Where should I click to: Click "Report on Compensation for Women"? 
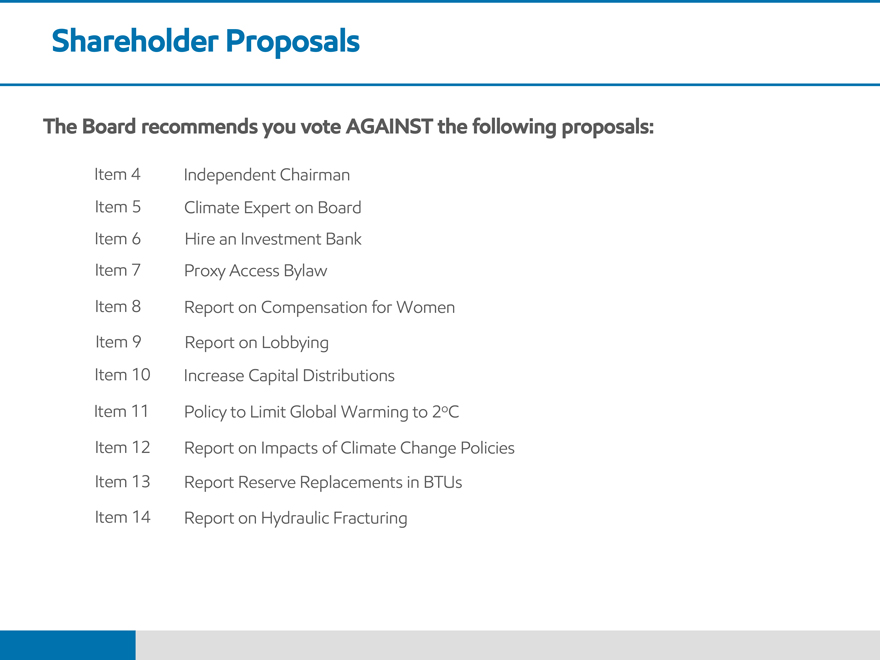[319, 307]
